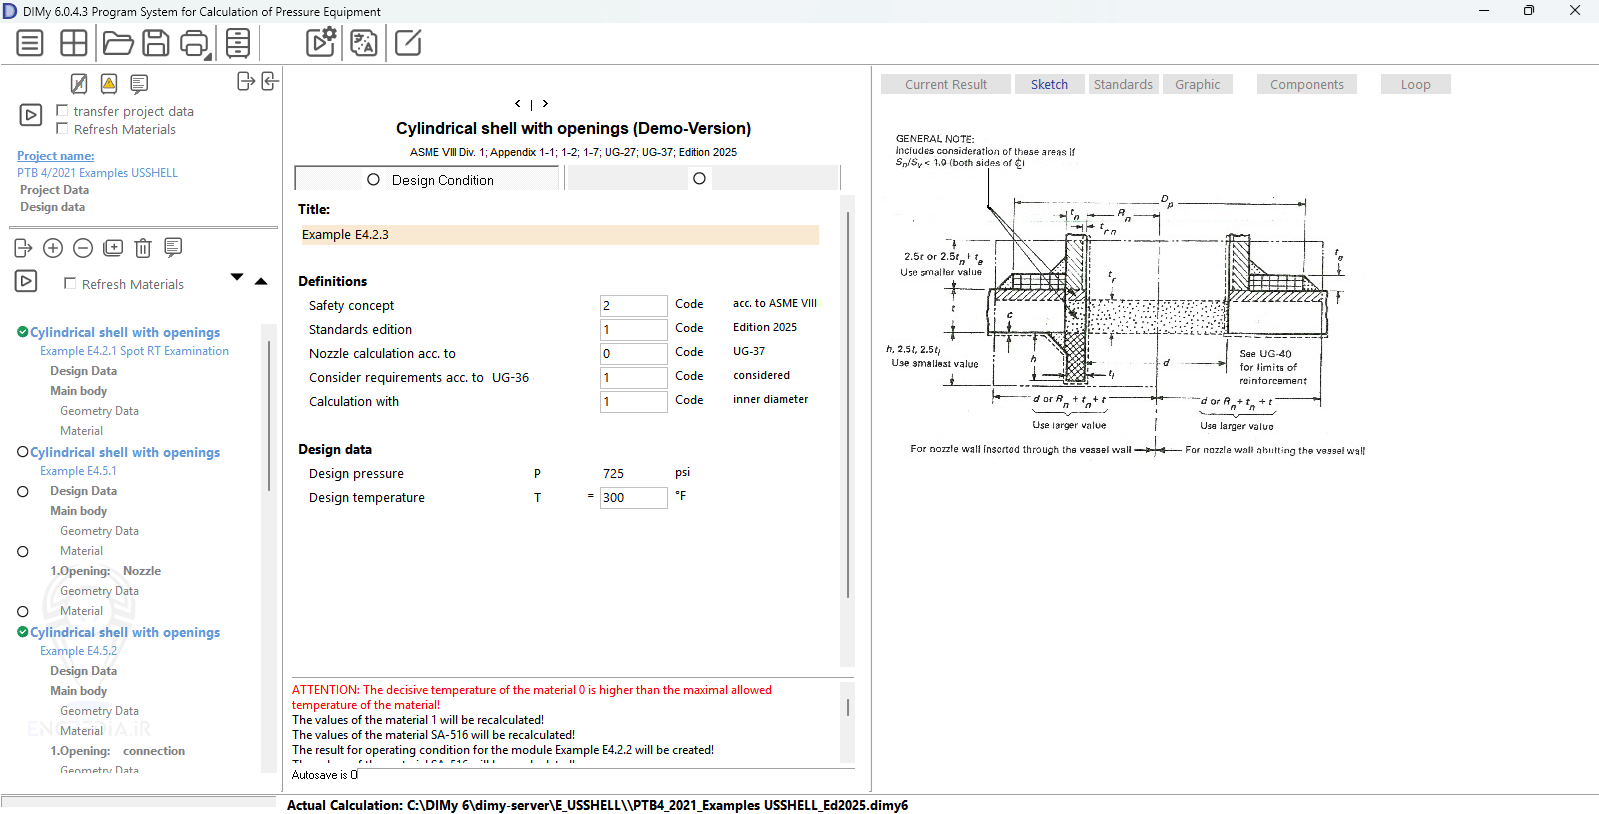The image size is (1599, 814).
Task: Click green check beside Example E4.5.2 shell heading
Action: pos(23,632)
